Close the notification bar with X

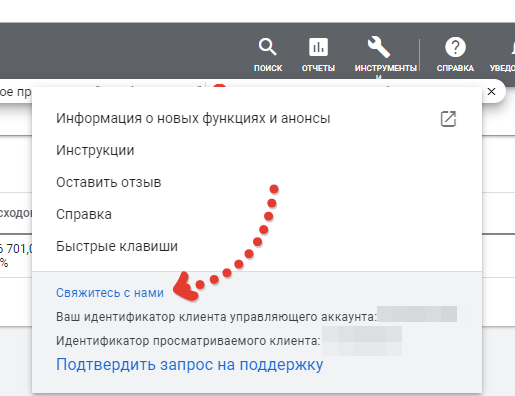pos(491,92)
